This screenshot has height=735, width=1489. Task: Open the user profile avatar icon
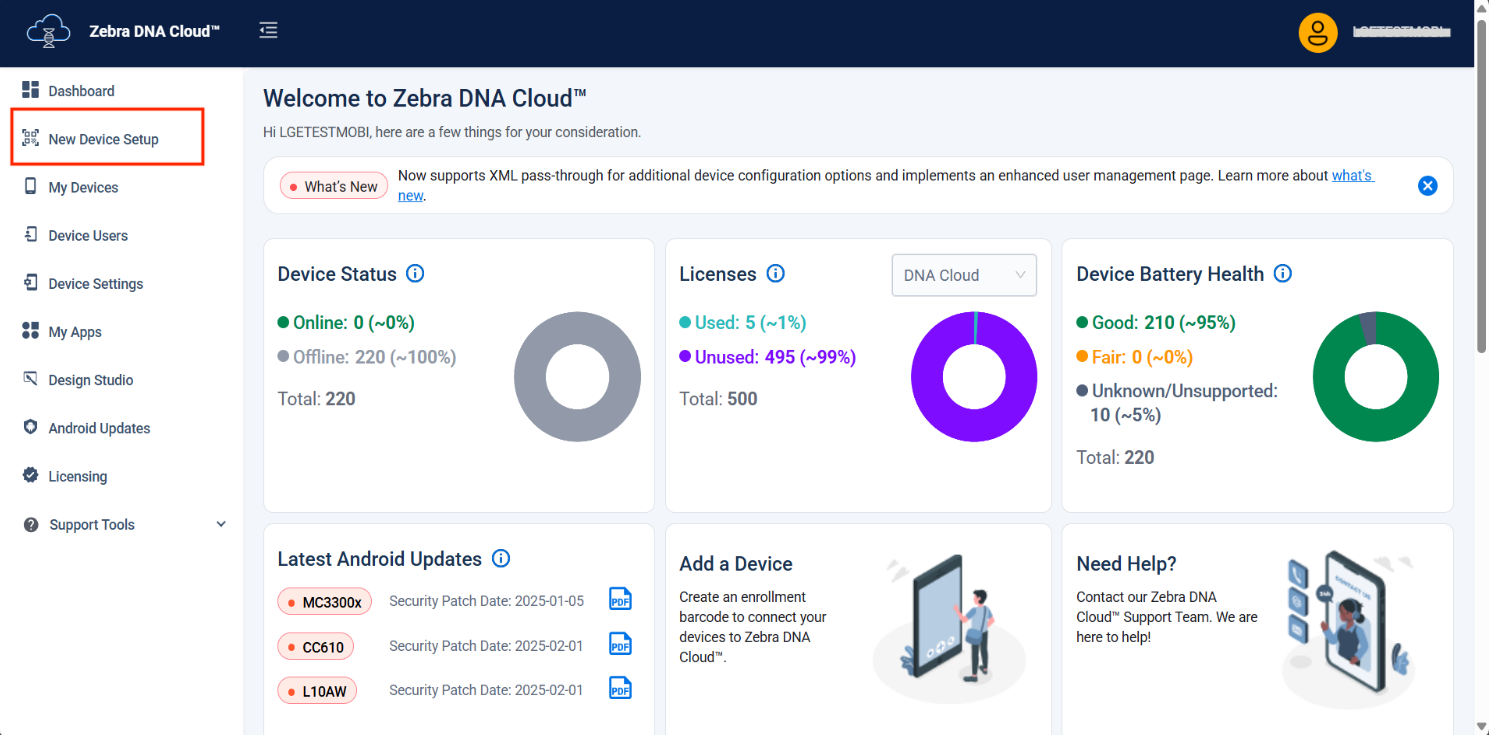pos(1318,32)
